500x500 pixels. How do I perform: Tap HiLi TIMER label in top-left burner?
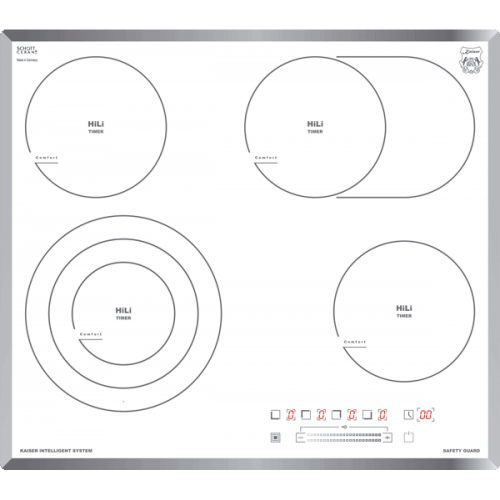point(96,127)
